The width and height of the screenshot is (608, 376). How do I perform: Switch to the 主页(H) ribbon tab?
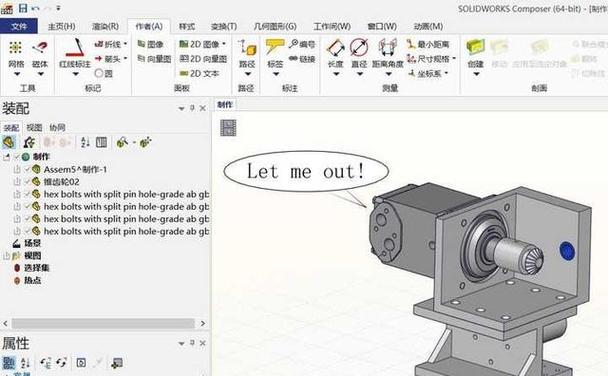[61, 26]
